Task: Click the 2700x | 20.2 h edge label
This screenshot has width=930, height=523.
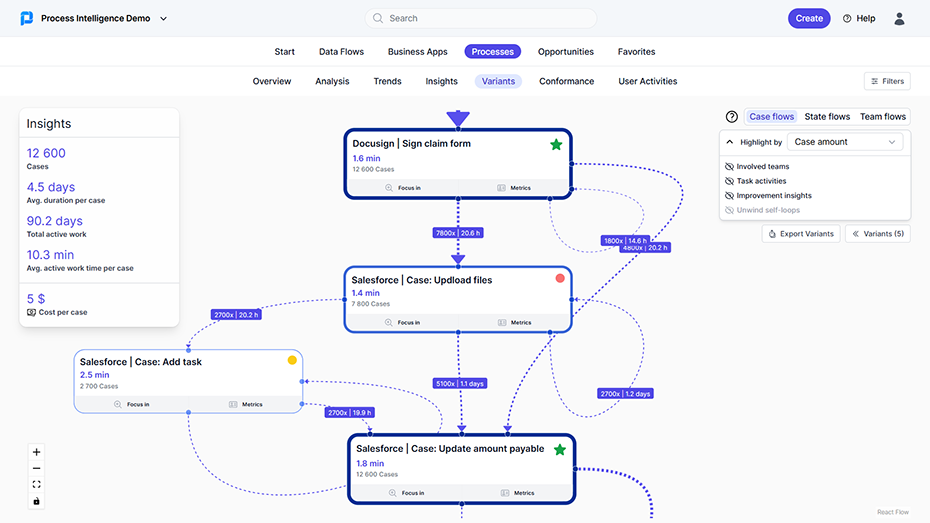Action: coord(236,315)
